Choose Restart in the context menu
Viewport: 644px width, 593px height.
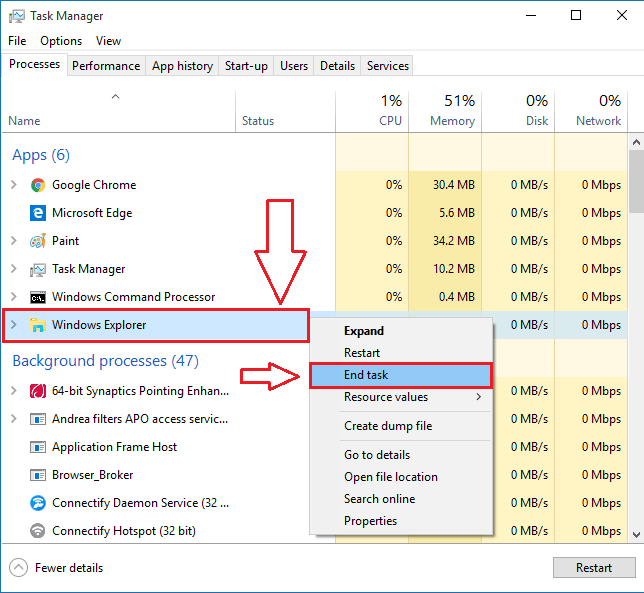[x=401, y=353]
